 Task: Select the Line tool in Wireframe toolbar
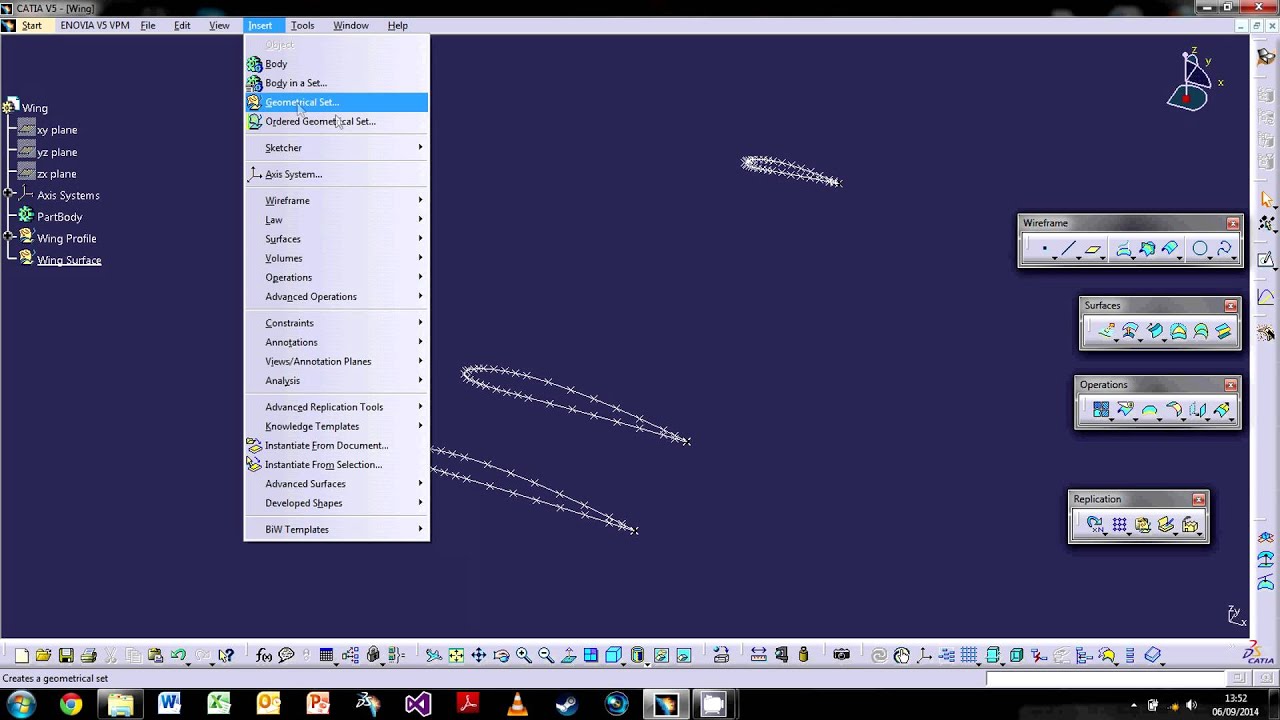point(1069,249)
